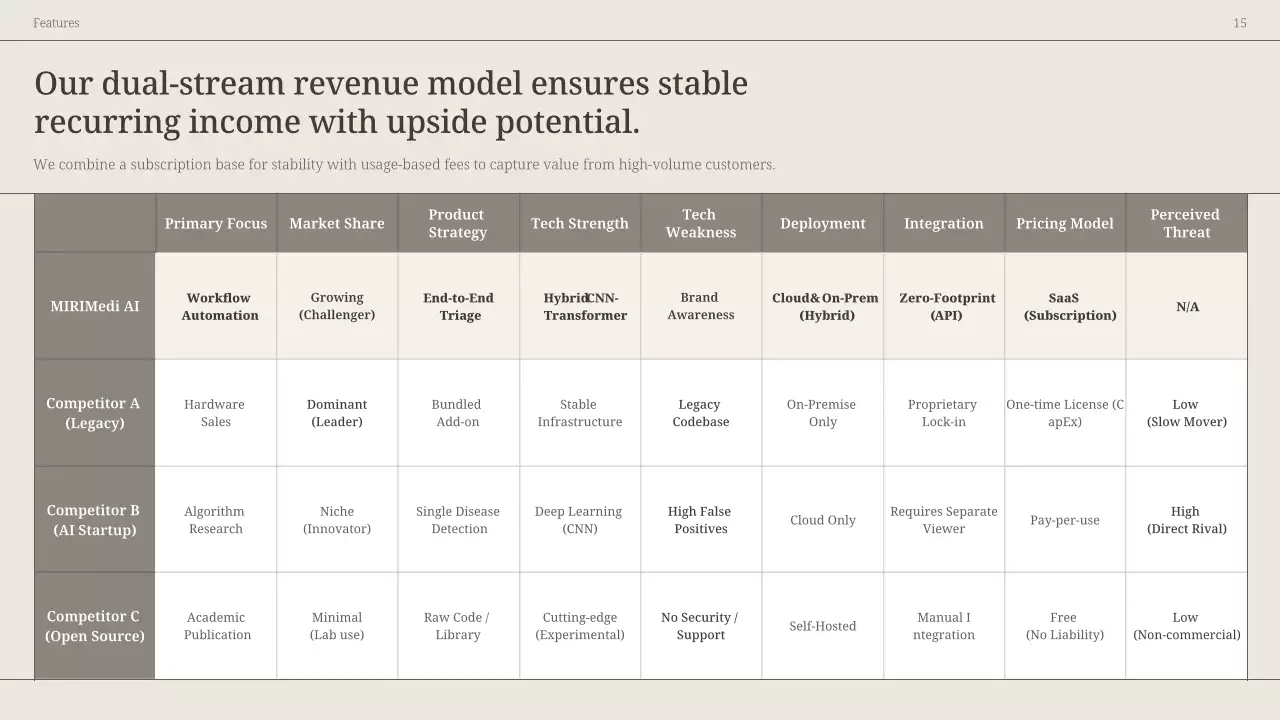Screen dimensions: 1280x720
Task: Click the "Competitor A (Legacy)" row header
Action: (95, 413)
